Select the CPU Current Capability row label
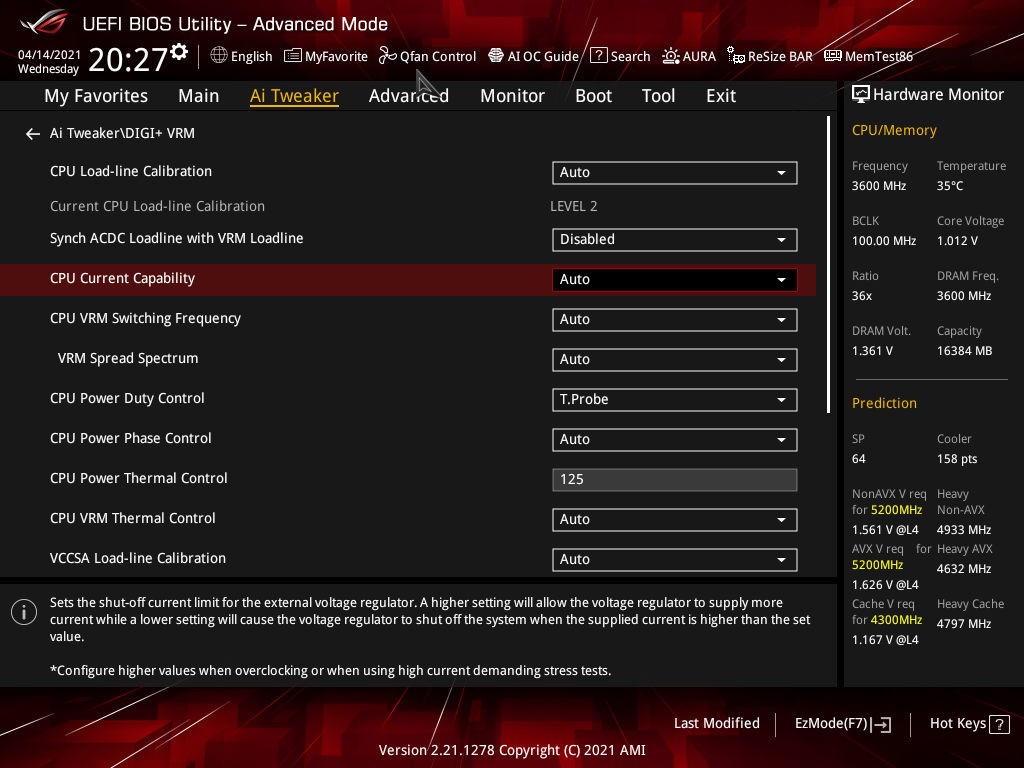Screen dimensions: 1024x768 pyautogui.click(x=122, y=278)
